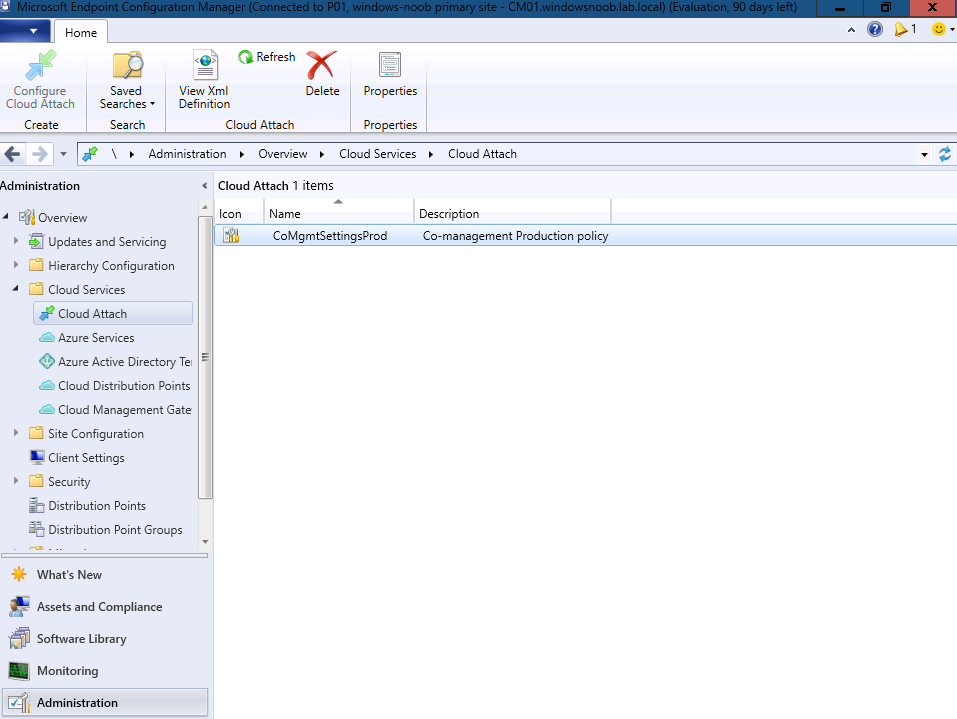Sort by the Description column header
The image size is (957, 719).
[x=513, y=214]
